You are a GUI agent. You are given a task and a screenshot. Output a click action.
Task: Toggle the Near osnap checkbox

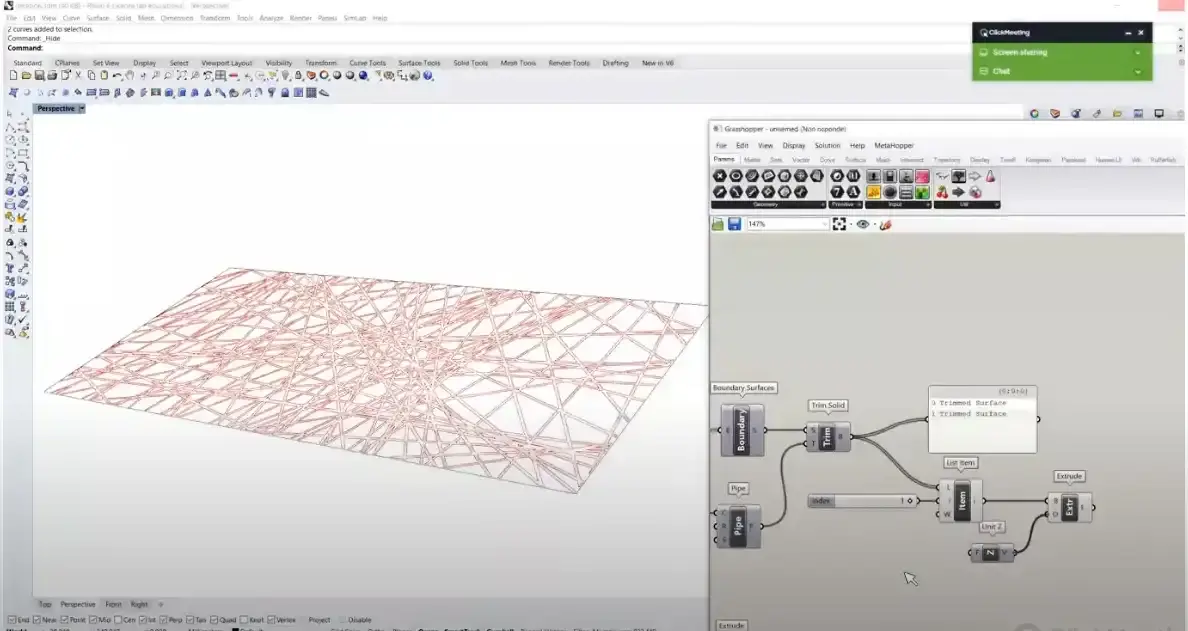click(37, 620)
